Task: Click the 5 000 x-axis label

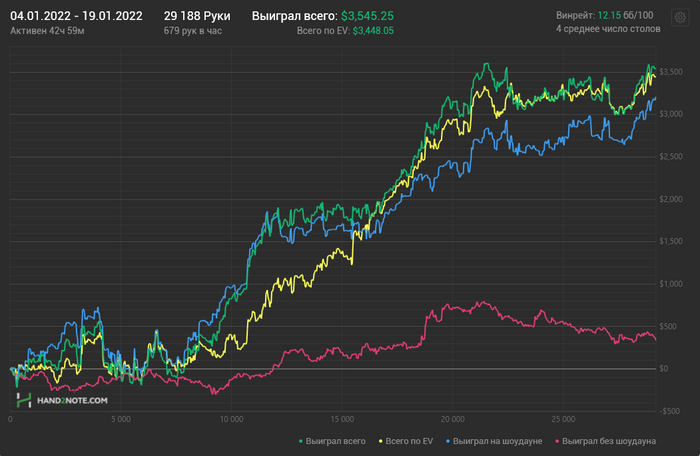Action: [121, 419]
